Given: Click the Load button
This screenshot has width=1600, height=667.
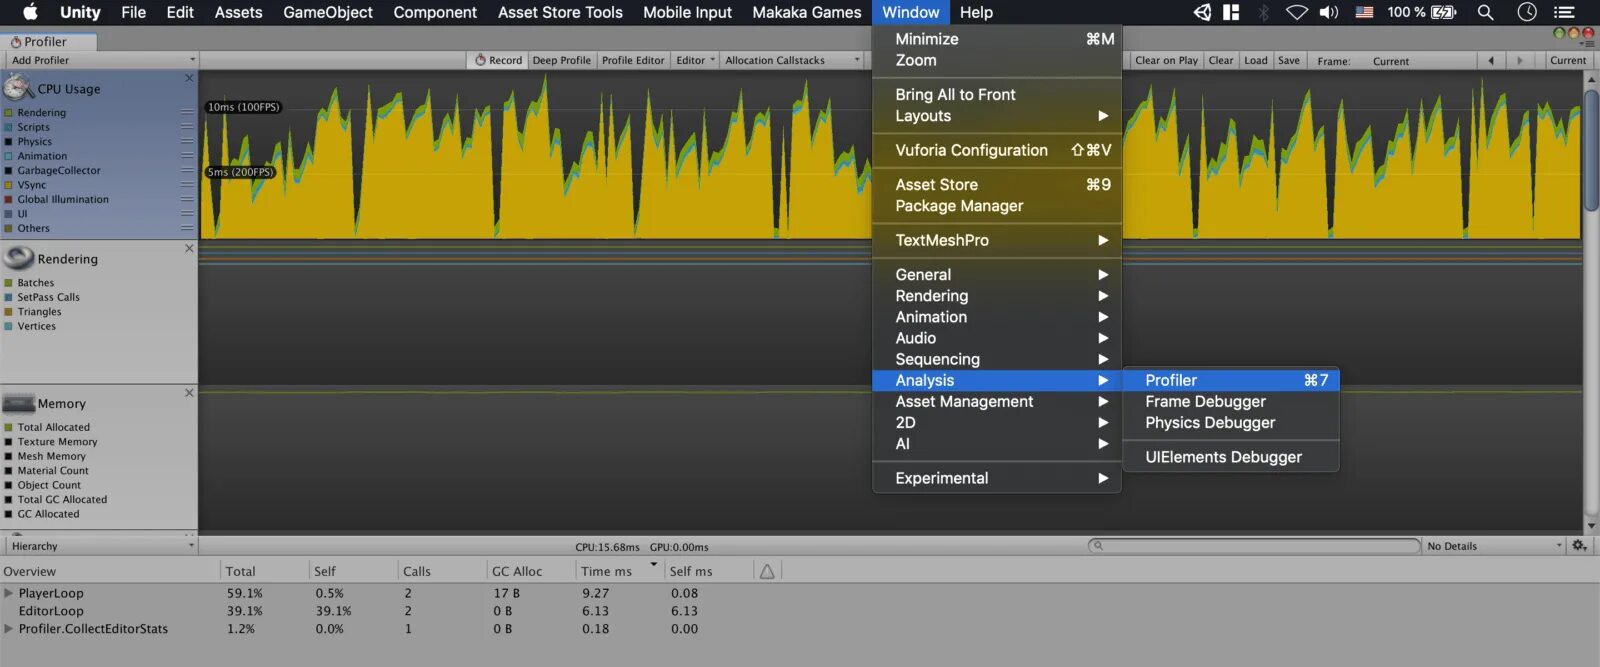Looking at the screenshot, I should (x=1256, y=60).
